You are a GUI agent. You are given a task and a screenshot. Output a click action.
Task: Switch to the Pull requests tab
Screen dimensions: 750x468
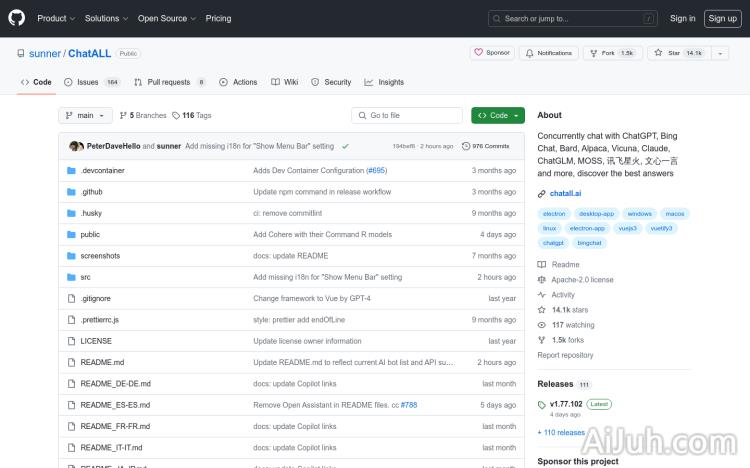[169, 82]
